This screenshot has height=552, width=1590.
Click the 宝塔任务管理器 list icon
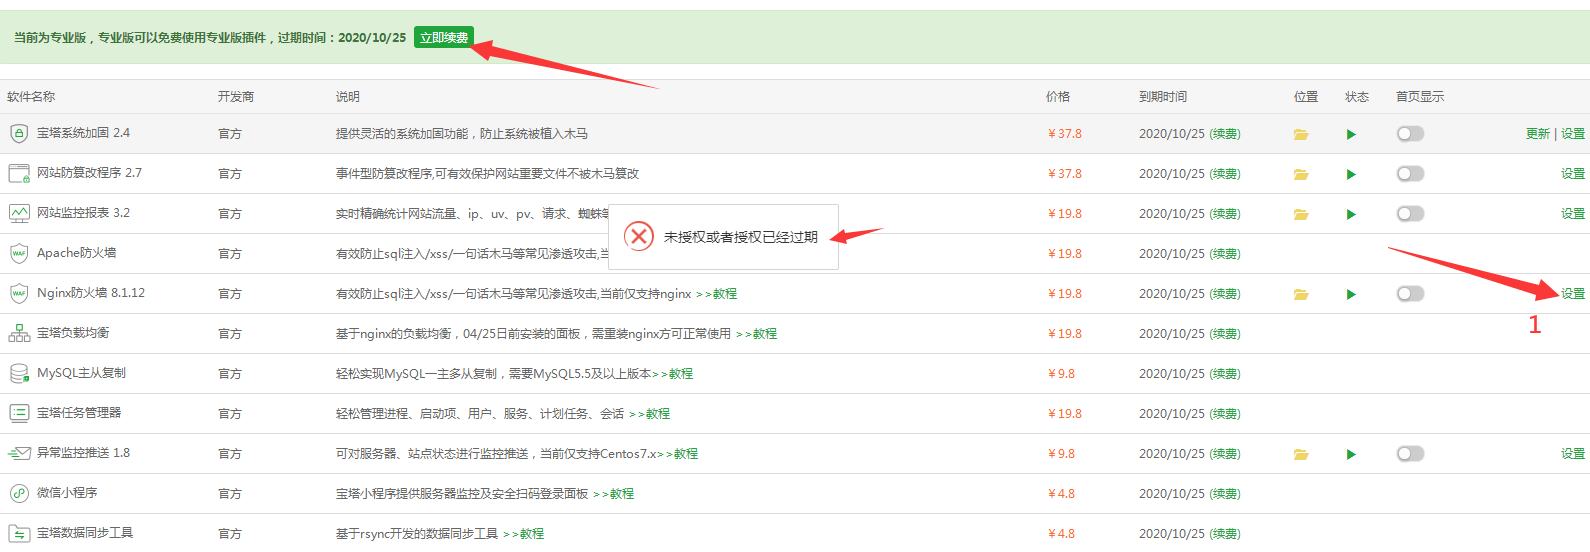(19, 413)
